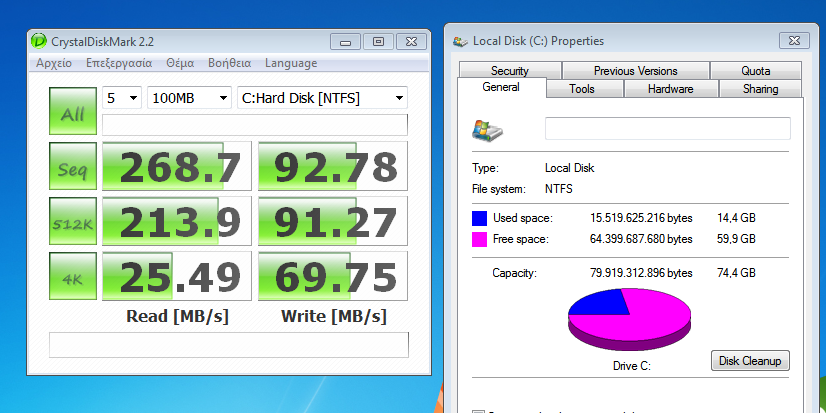Click the 512K write result 91.27
This screenshot has height=413, width=826.
click(333, 221)
